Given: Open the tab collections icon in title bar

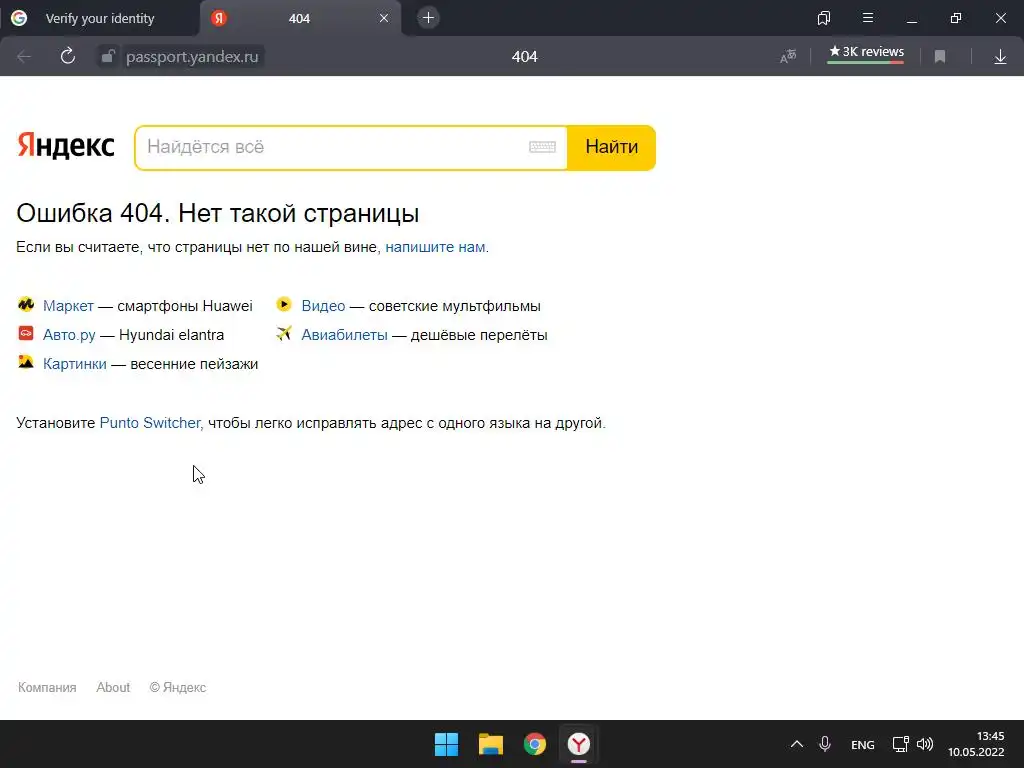Looking at the screenshot, I should click(x=824, y=18).
